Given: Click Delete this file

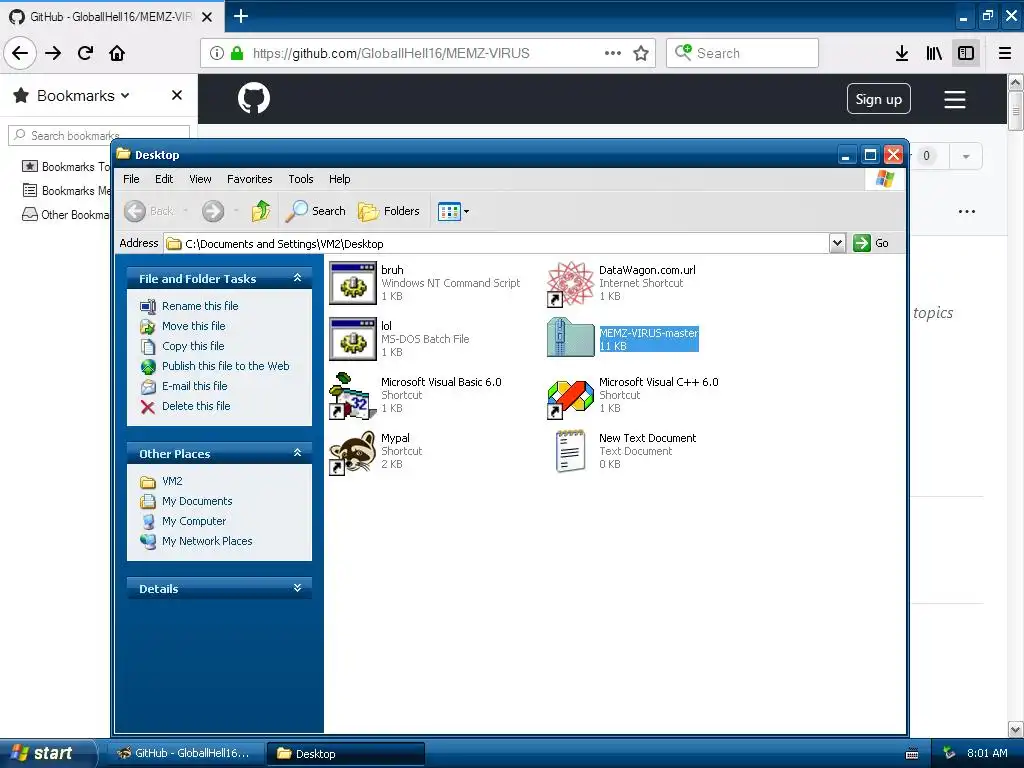Looking at the screenshot, I should pyautogui.click(x=196, y=406).
